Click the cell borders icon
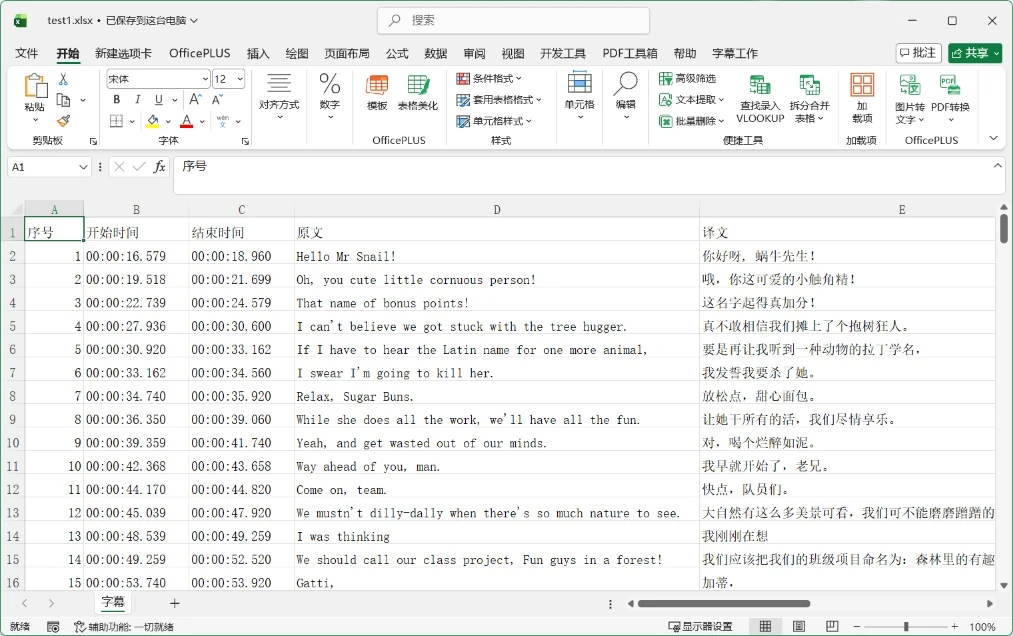The width and height of the screenshot is (1013, 636). click(x=116, y=121)
